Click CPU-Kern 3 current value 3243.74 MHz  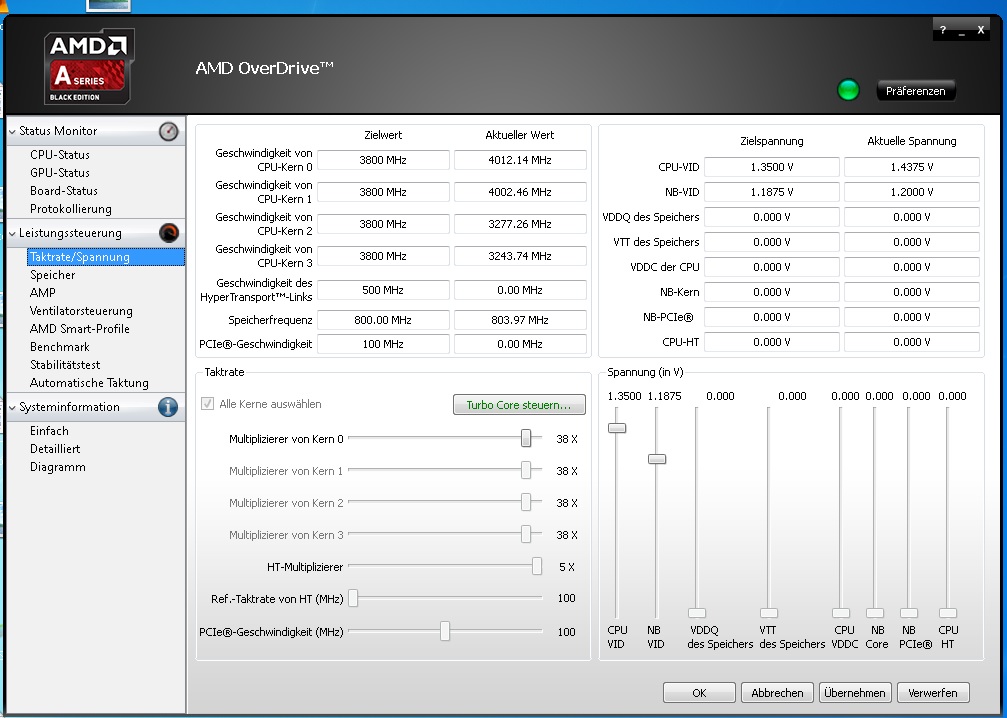[520, 256]
